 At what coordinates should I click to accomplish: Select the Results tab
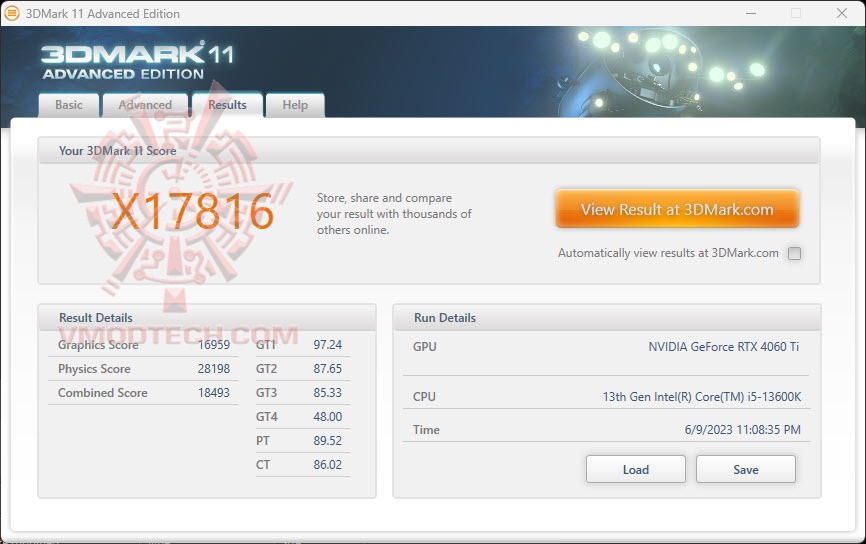click(x=227, y=104)
